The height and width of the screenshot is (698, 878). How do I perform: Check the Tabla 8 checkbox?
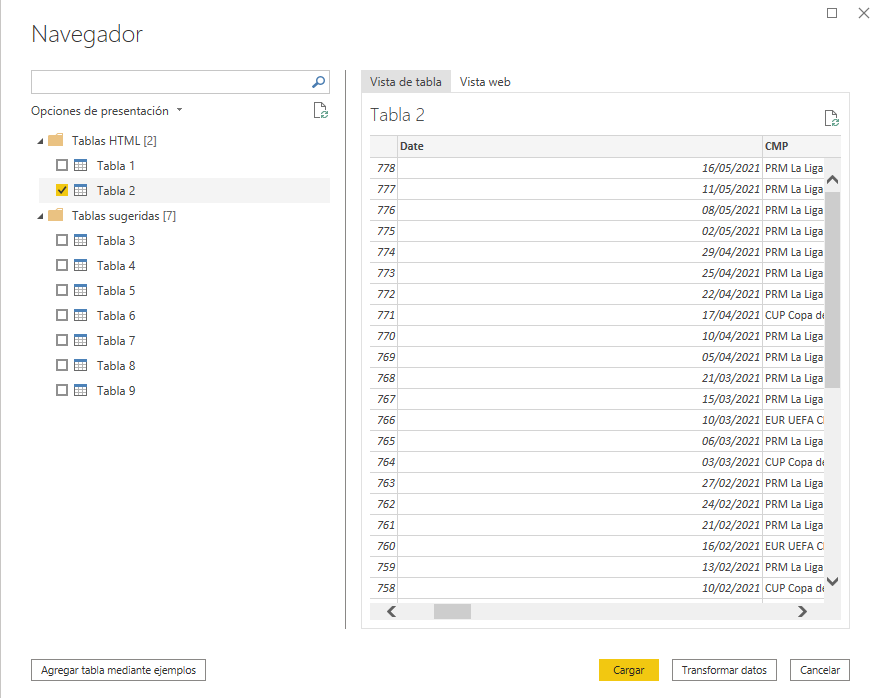62,365
